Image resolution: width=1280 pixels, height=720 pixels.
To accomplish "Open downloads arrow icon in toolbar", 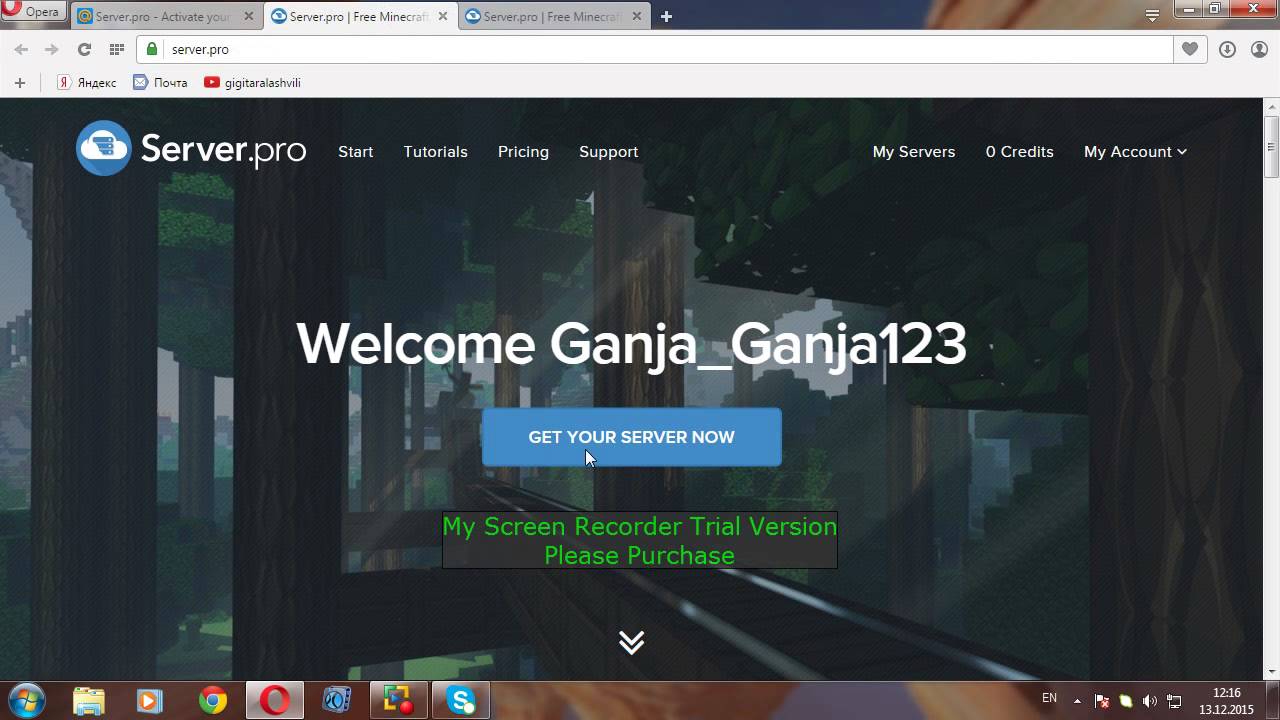I will pos(1227,49).
